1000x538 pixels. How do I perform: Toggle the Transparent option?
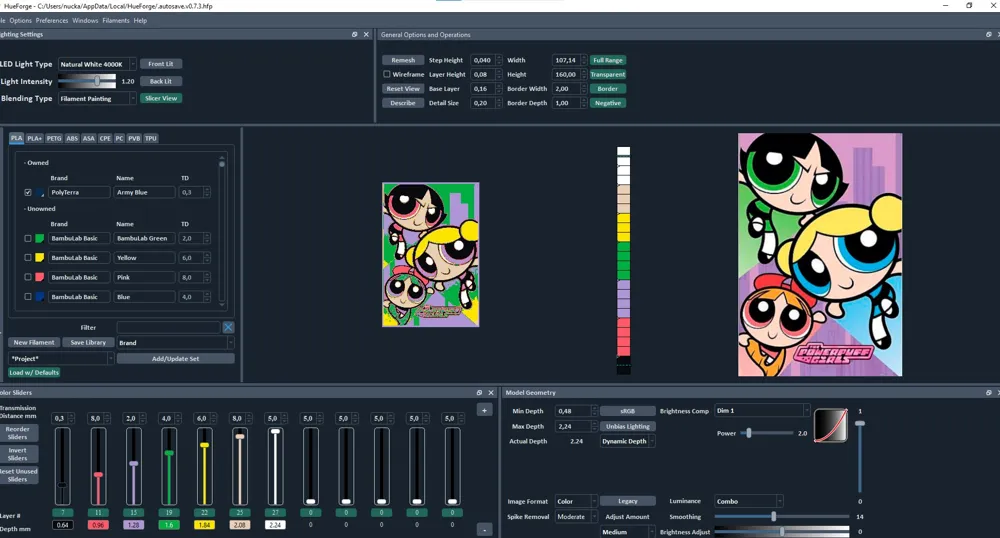coord(608,74)
